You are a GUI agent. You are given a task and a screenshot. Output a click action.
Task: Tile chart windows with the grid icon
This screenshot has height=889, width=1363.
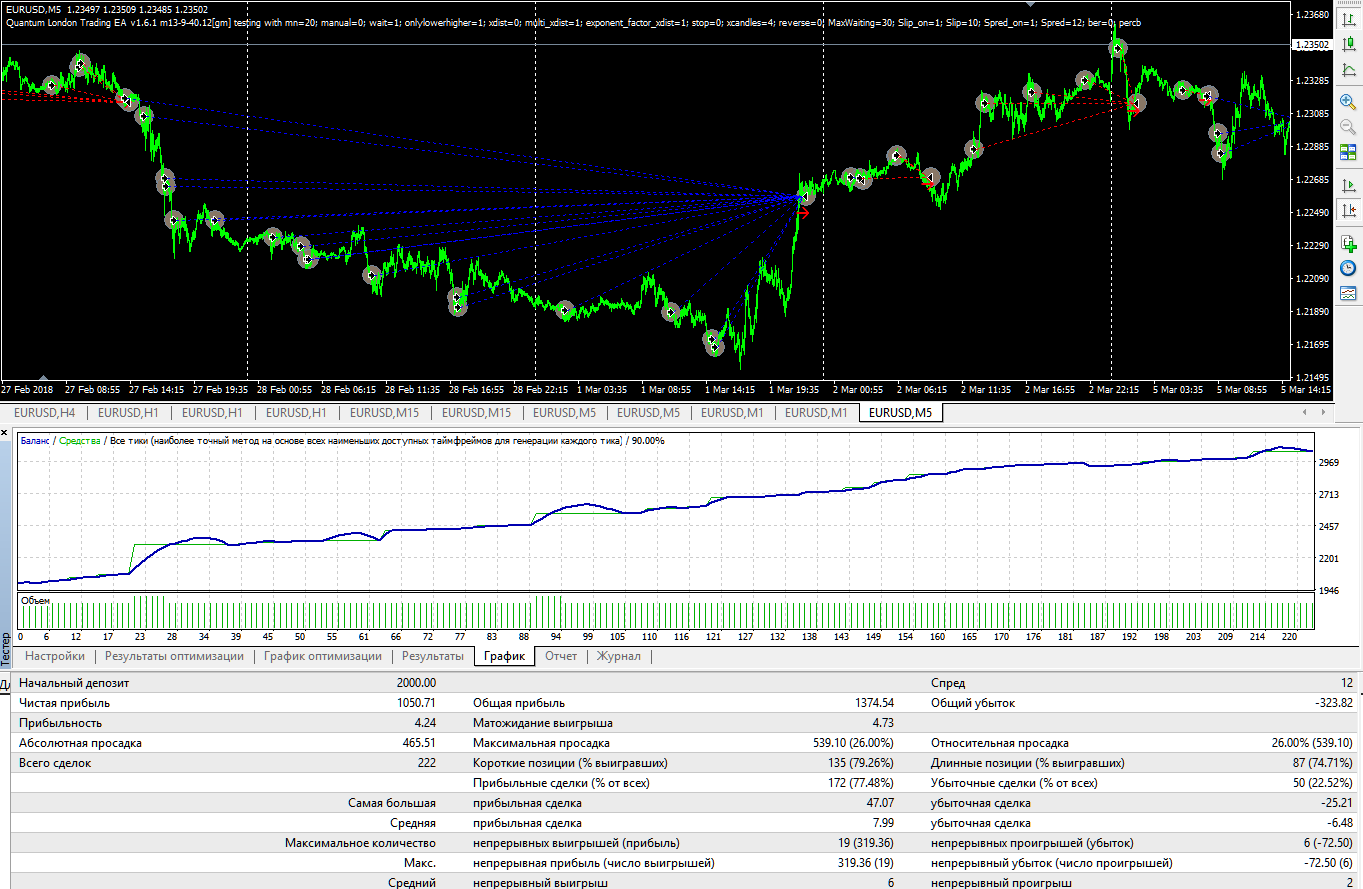[1348, 153]
